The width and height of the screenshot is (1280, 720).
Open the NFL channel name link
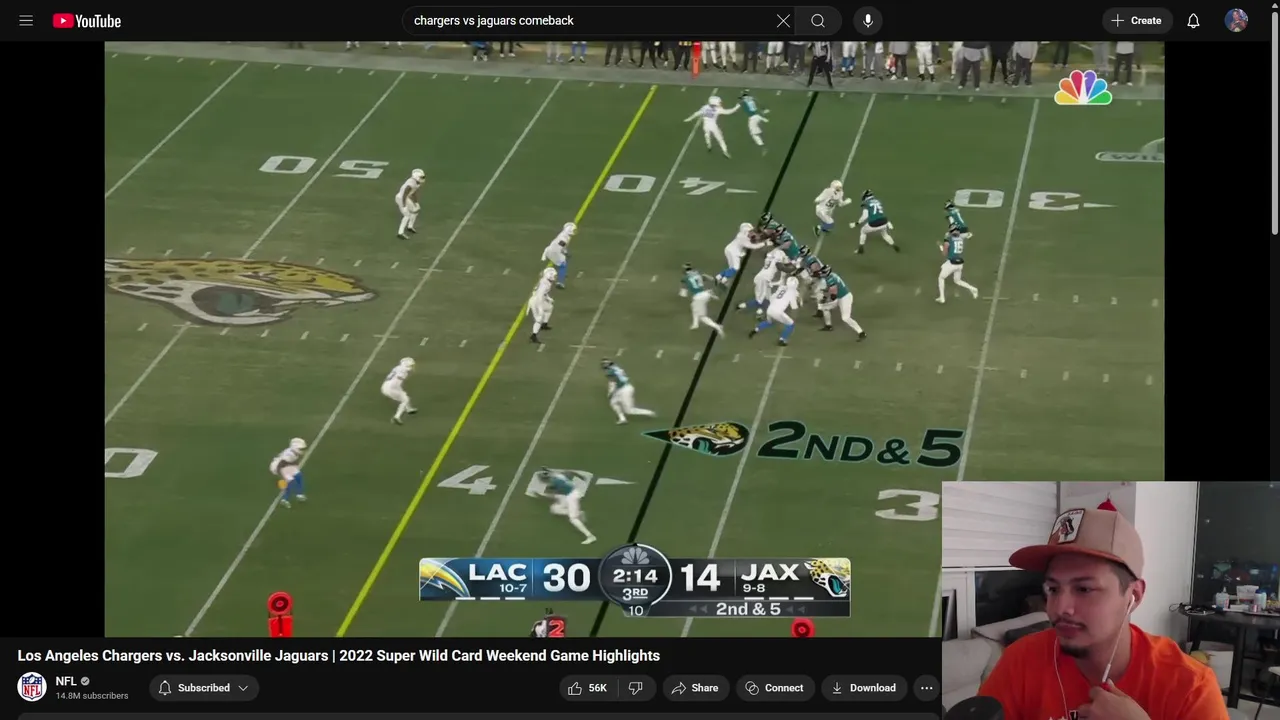click(66, 681)
